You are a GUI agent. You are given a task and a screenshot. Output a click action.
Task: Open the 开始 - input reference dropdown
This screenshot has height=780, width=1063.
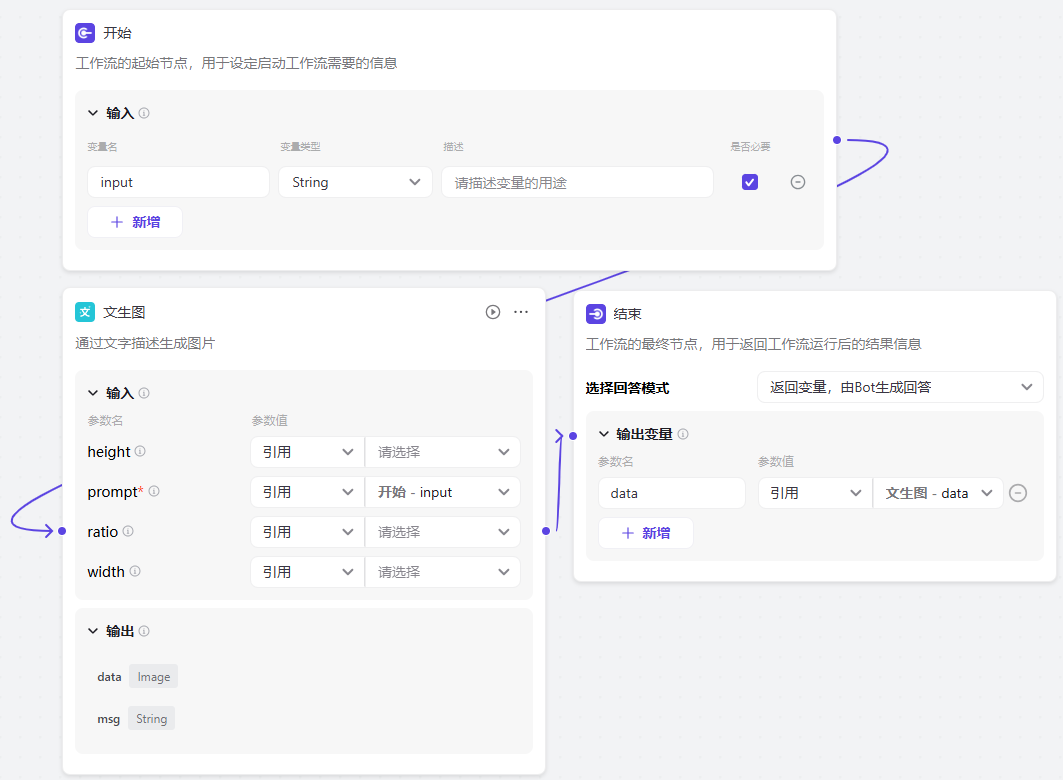(x=442, y=491)
